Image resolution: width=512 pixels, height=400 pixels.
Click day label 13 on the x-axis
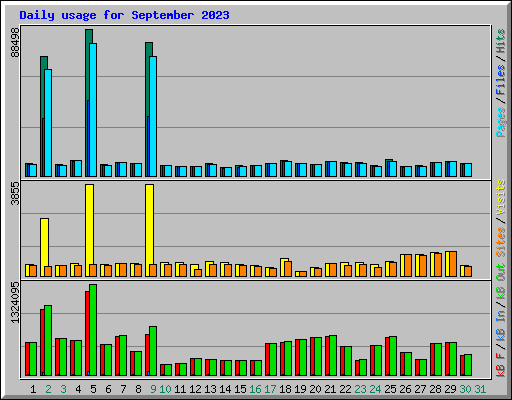click(210, 389)
